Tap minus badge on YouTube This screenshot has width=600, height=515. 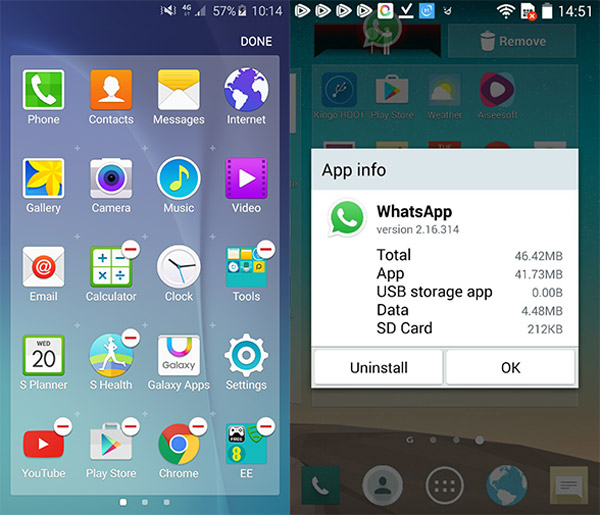click(x=63, y=426)
